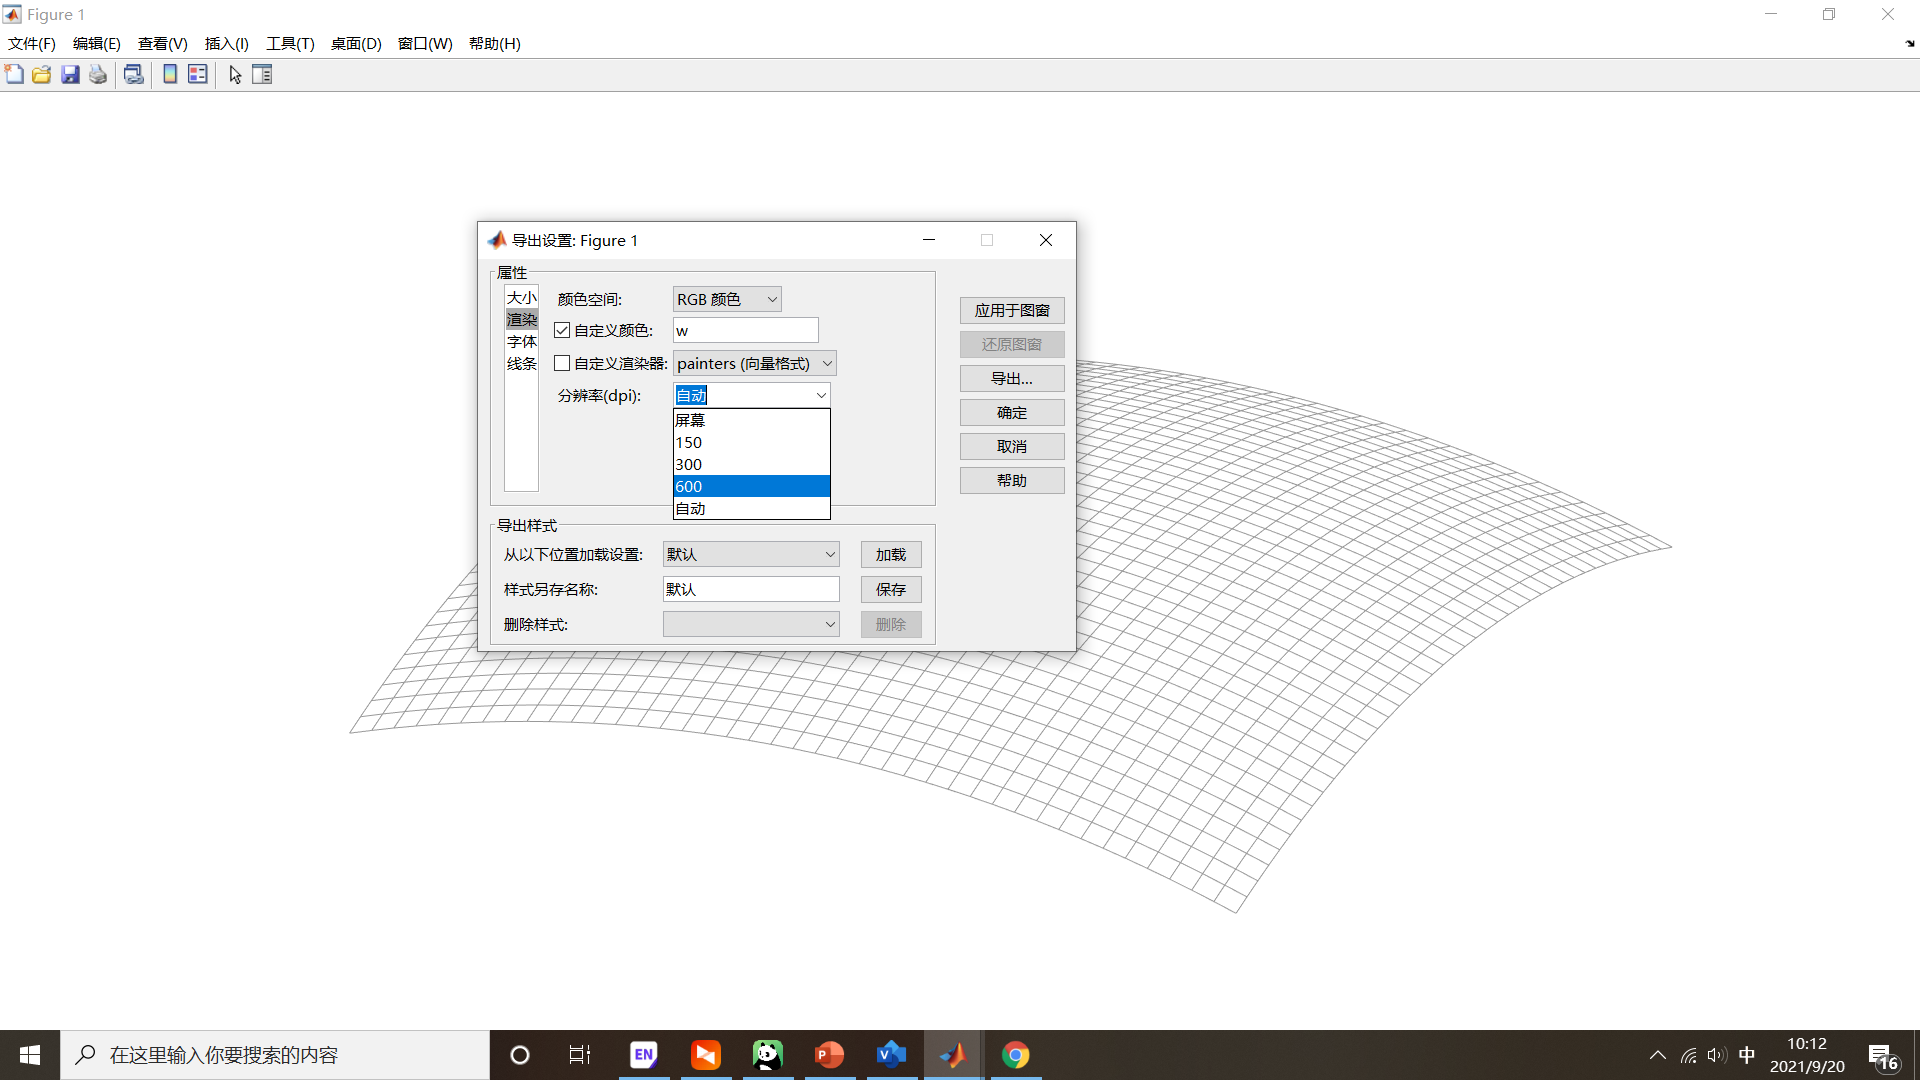Screen dimensions: 1920x1080
Task: Save the figure using the save icon
Action: [70, 74]
